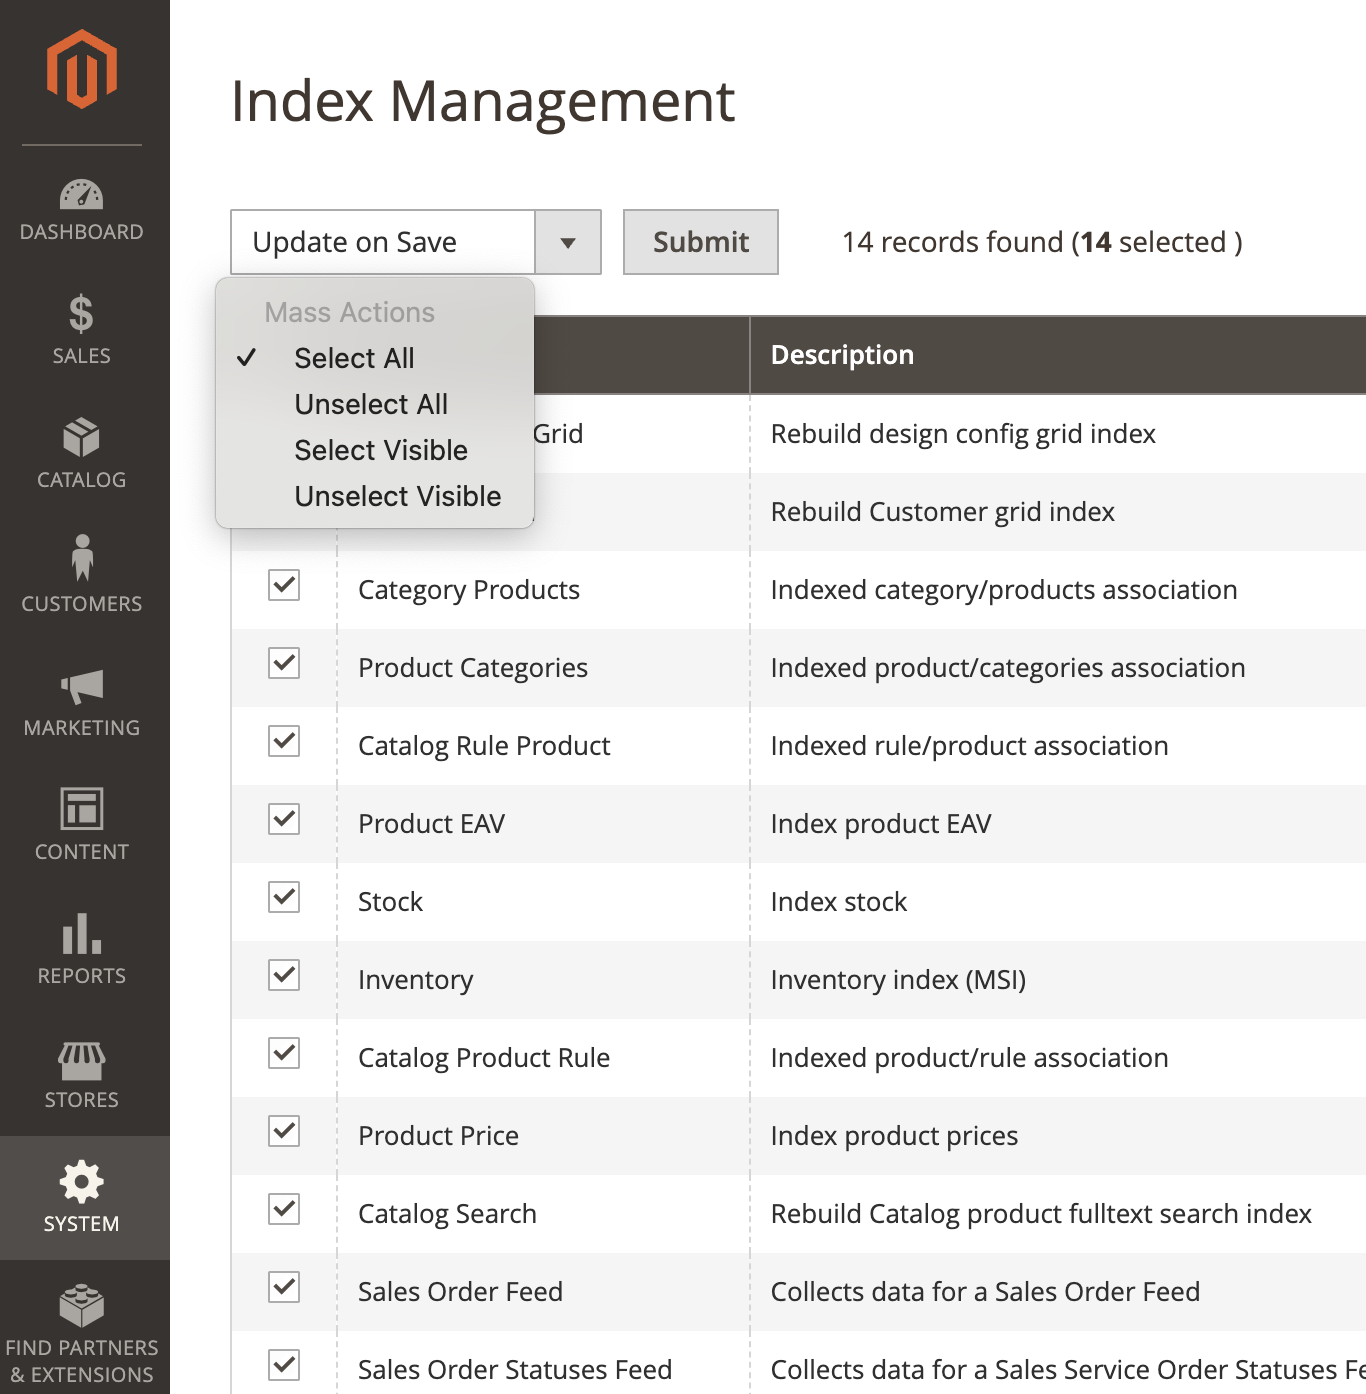Click the Update on Save selector
Image resolution: width=1366 pixels, height=1394 pixels.
click(x=382, y=242)
